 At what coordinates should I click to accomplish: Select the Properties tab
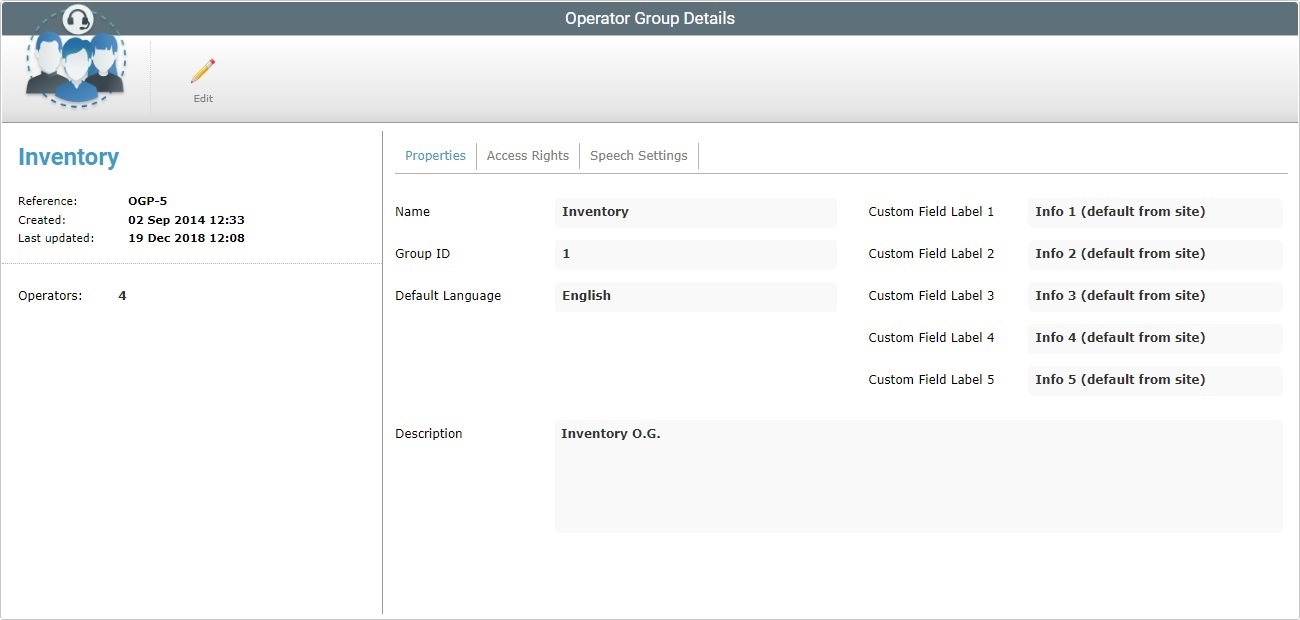435,155
